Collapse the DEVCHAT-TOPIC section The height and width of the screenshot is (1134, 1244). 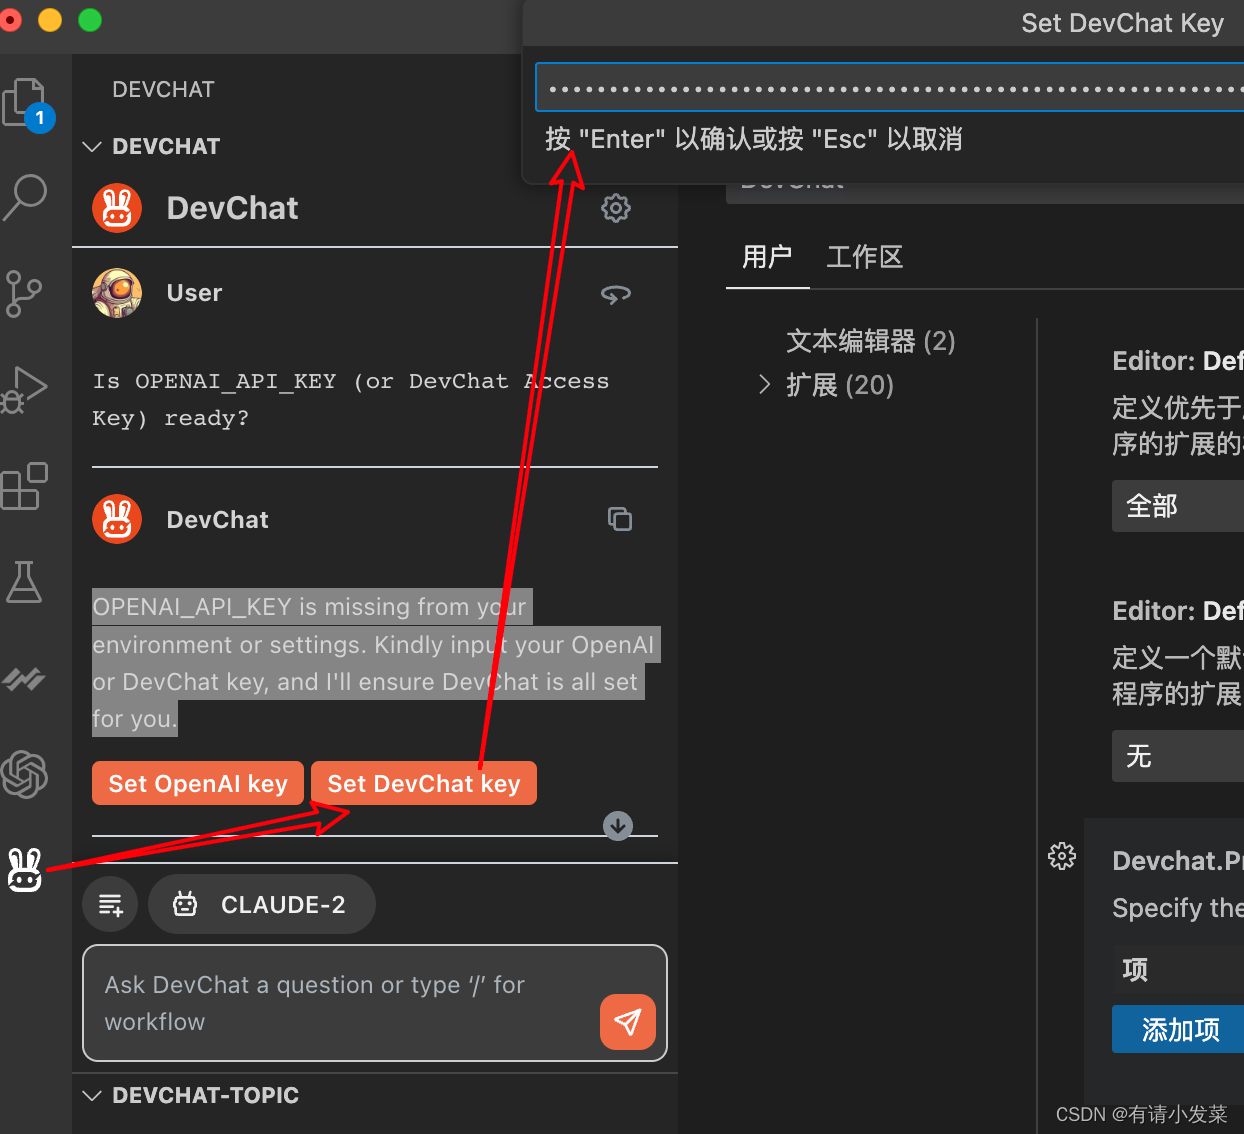(x=92, y=1095)
